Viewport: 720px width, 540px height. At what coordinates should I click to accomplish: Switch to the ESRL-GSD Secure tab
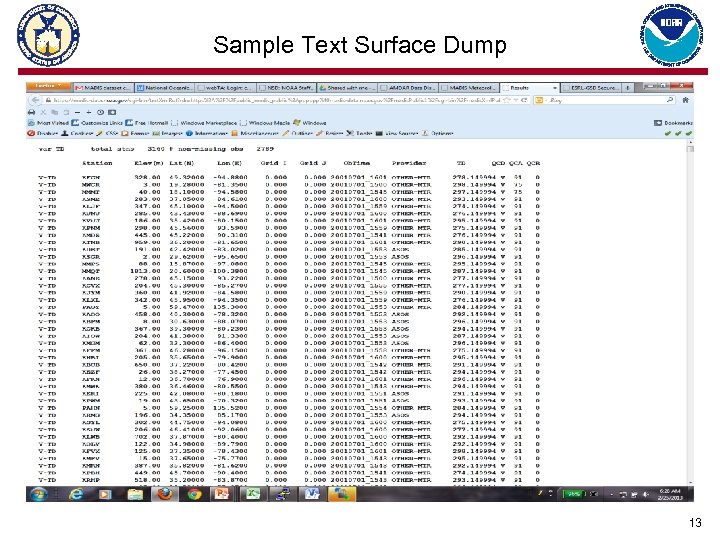(x=591, y=87)
